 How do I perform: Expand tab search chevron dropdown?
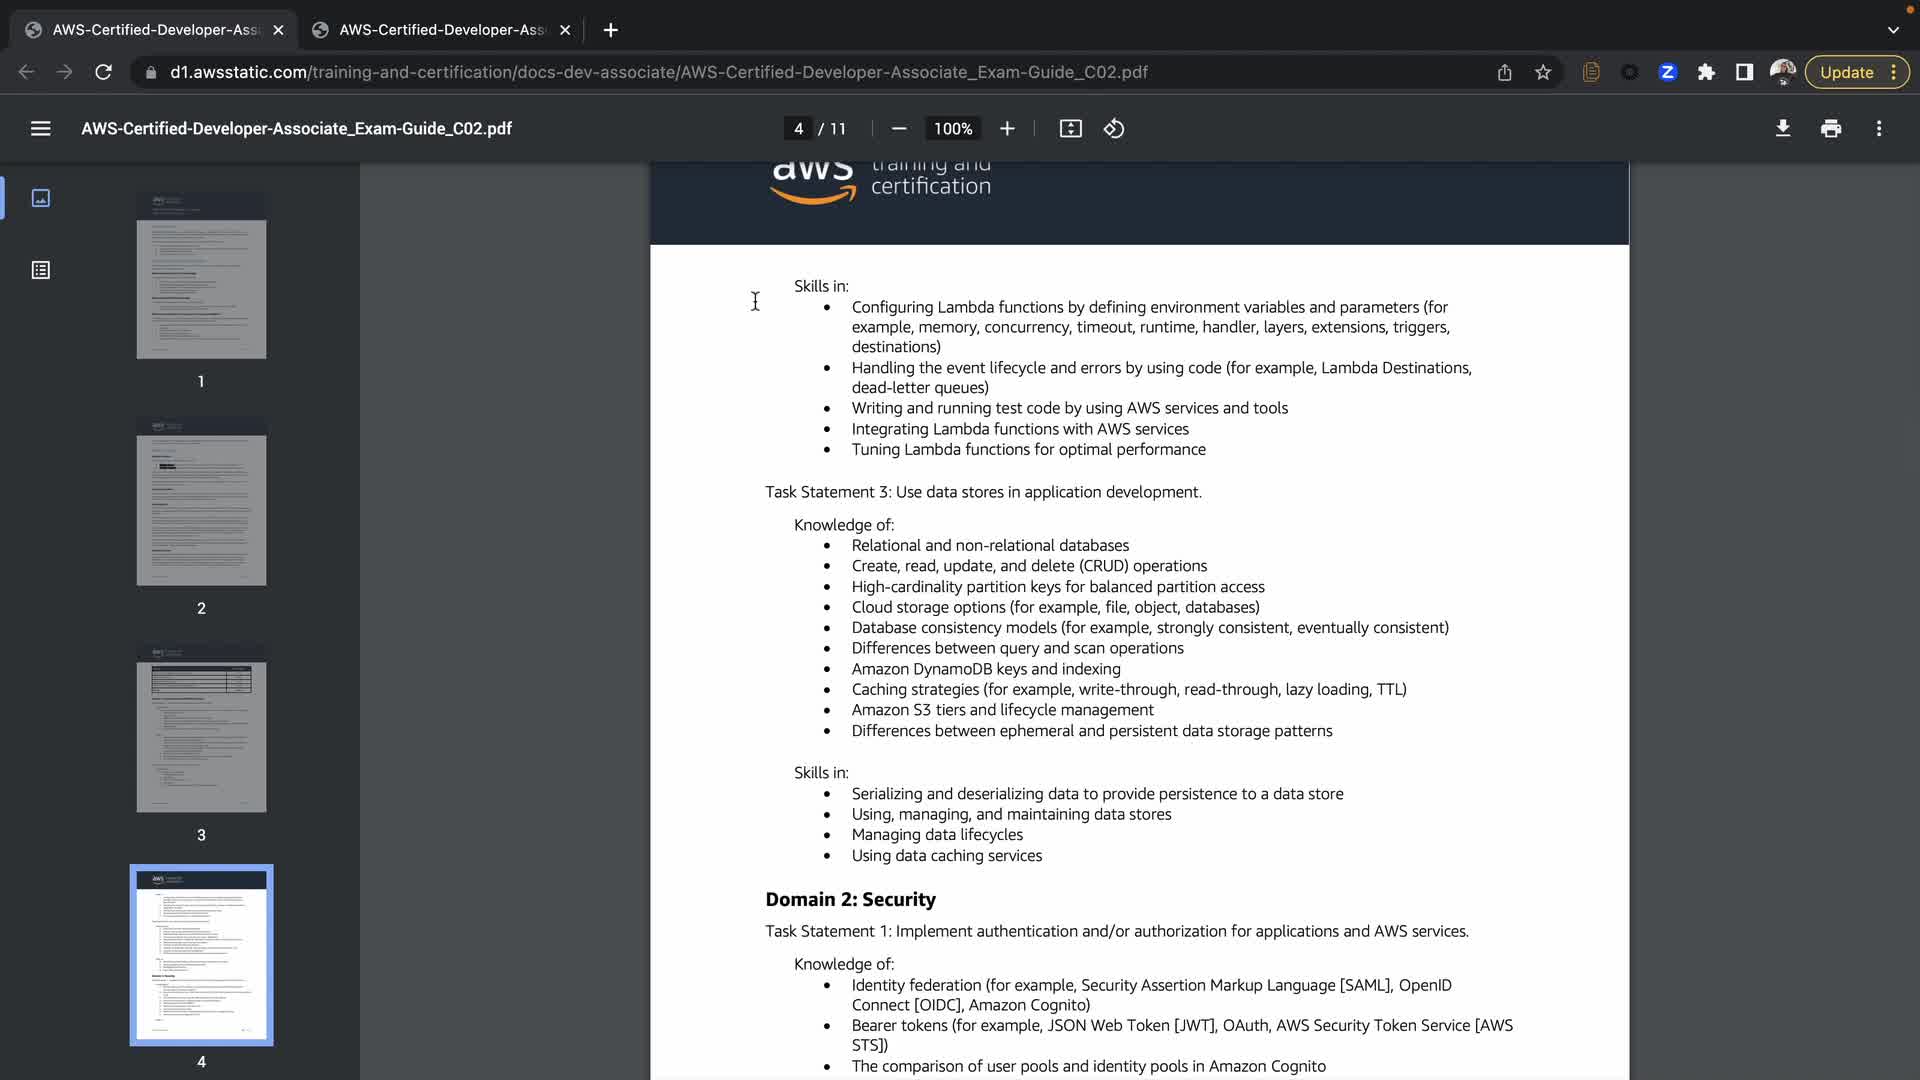1892,30
